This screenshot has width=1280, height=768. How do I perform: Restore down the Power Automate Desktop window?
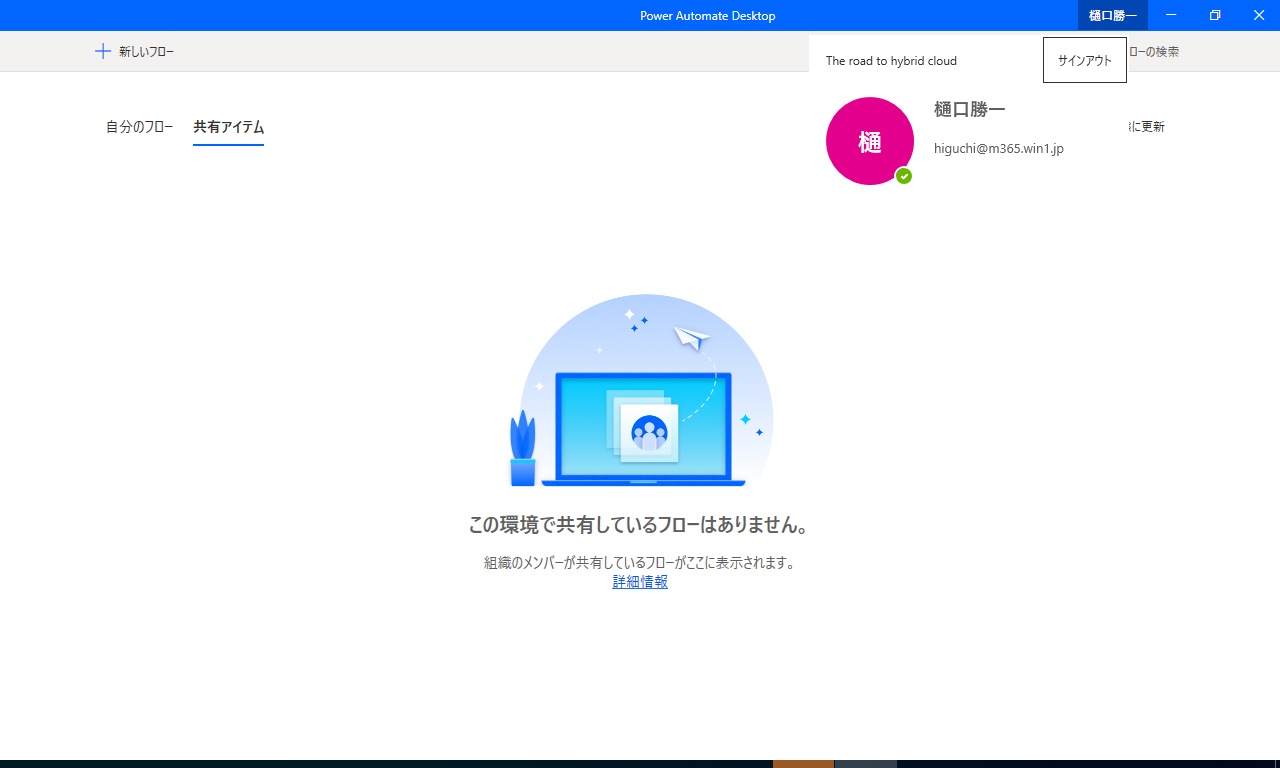[x=1215, y=15]
